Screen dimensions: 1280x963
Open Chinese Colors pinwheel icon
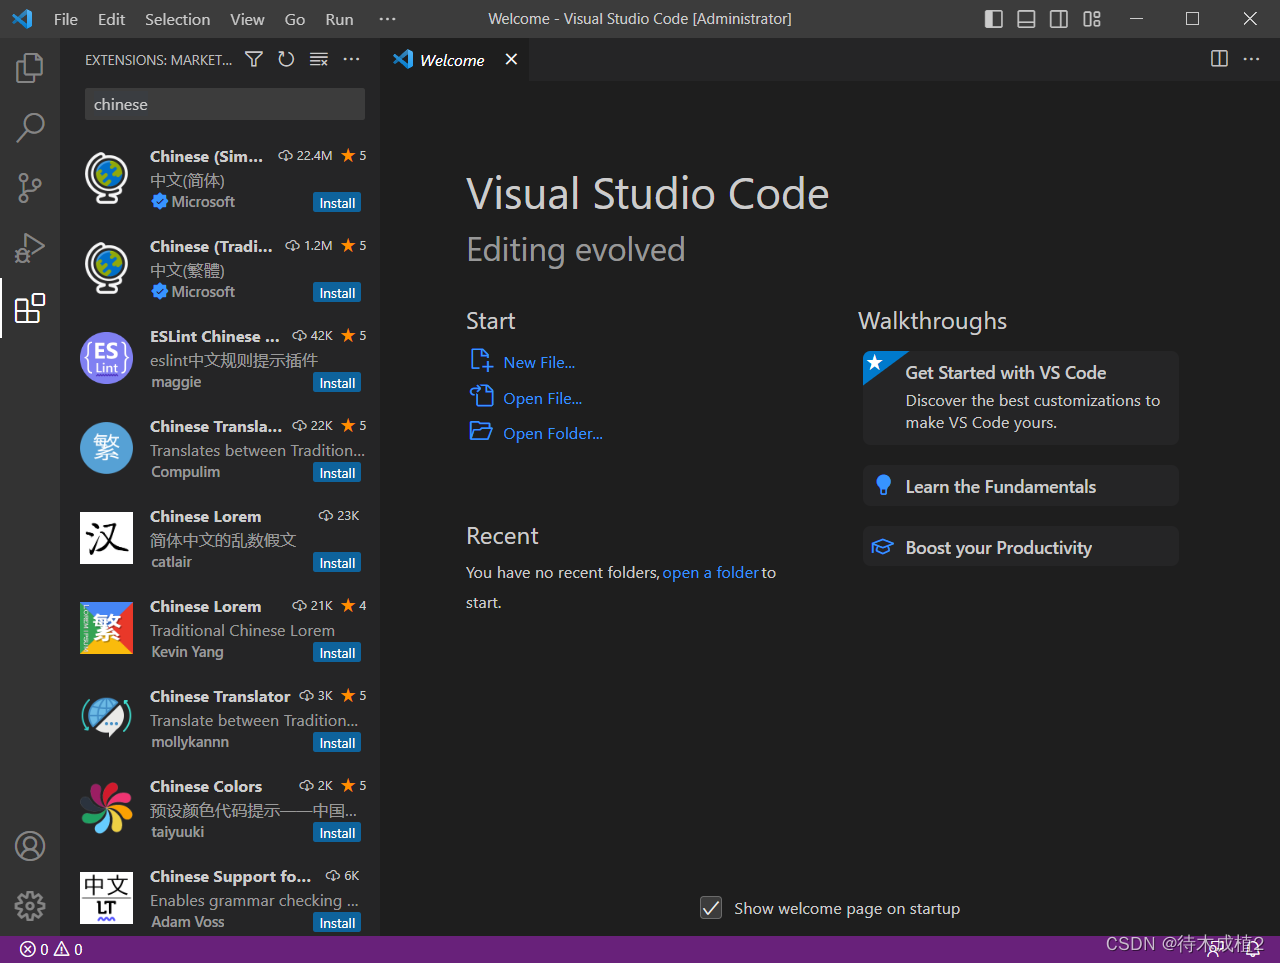[106, 808]
